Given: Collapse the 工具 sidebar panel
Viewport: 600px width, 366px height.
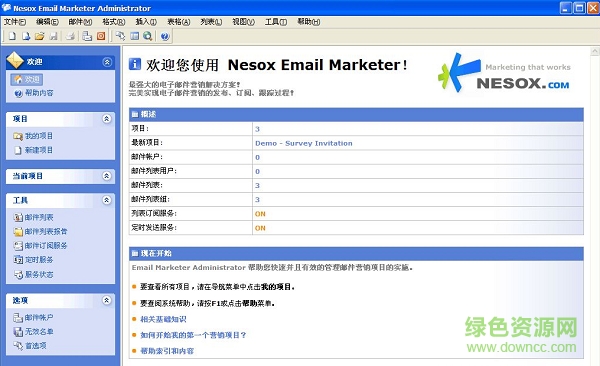Looking at the screenshot, I should [x=107, y=200].
